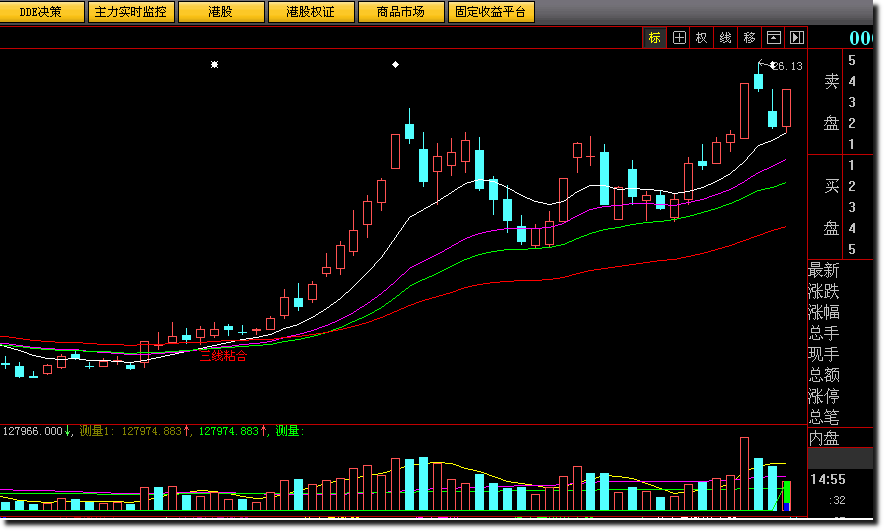Collapse panel using the up-arrow window icon
The width and height of the screenshot is (885, 531).
point(773,38)
